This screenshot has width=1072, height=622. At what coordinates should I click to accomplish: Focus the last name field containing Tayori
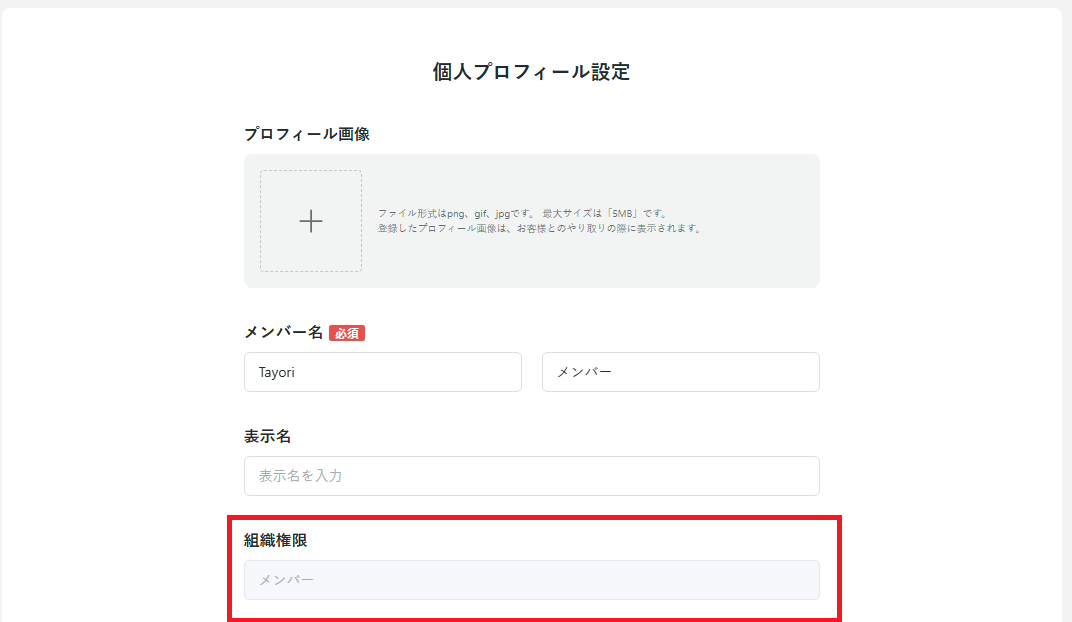pos(382,371)
